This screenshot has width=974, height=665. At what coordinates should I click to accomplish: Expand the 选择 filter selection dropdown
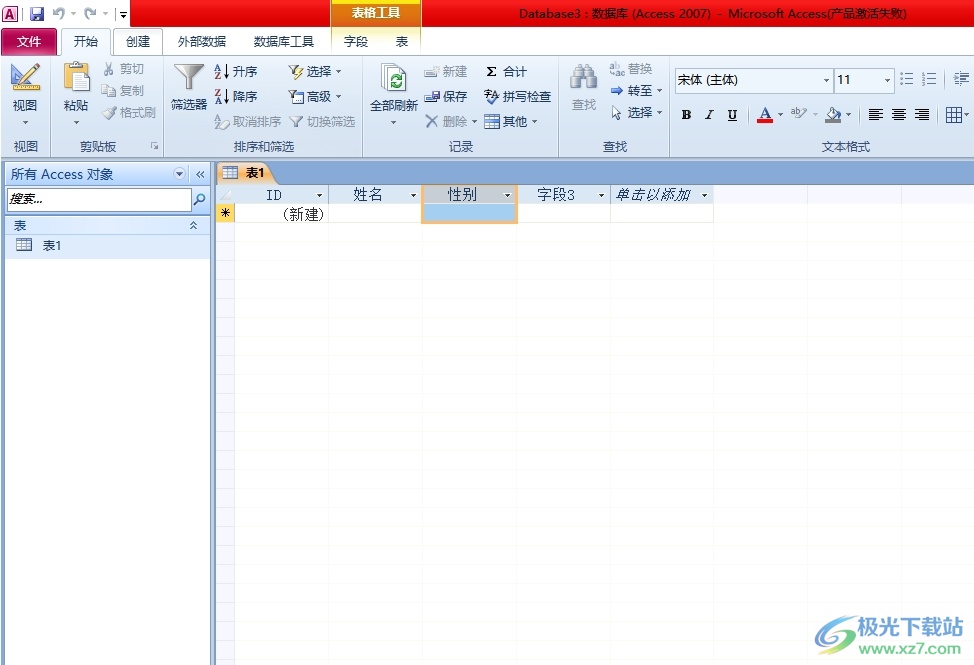(x=339, y=71)
